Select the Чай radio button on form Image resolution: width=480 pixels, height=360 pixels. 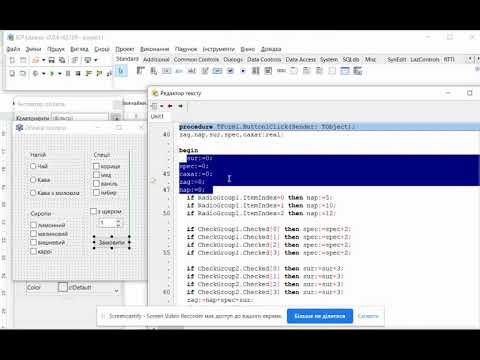[33, 166]
